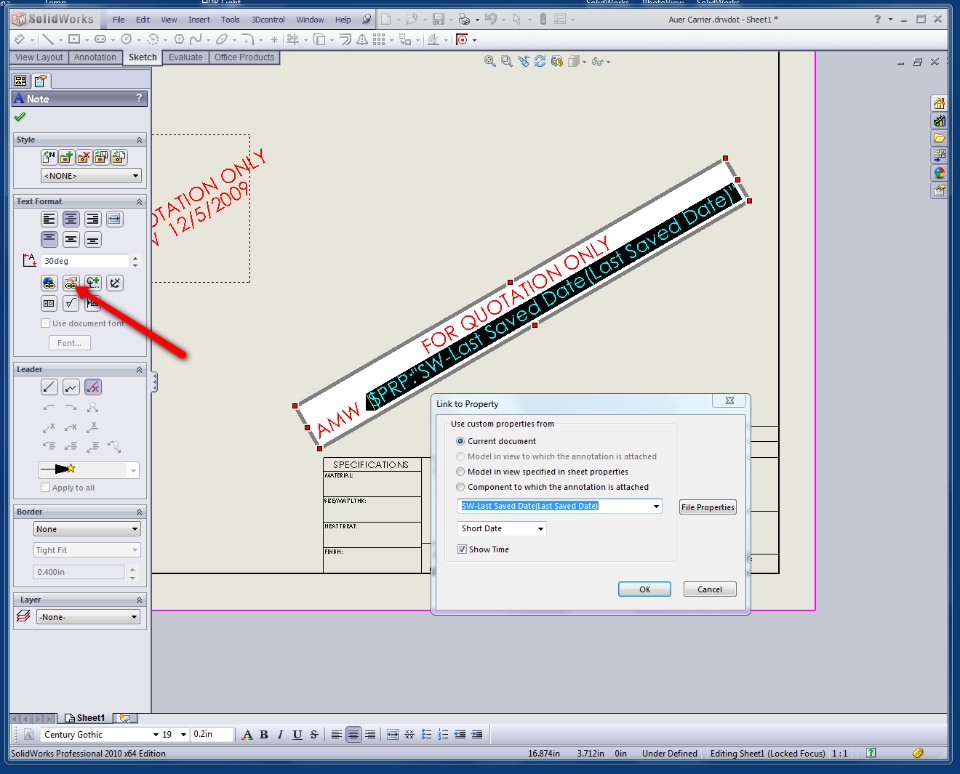Click Apply Default Style icon in Style section
The height and width of the screenshot is (774, 960).
point(49,157)
